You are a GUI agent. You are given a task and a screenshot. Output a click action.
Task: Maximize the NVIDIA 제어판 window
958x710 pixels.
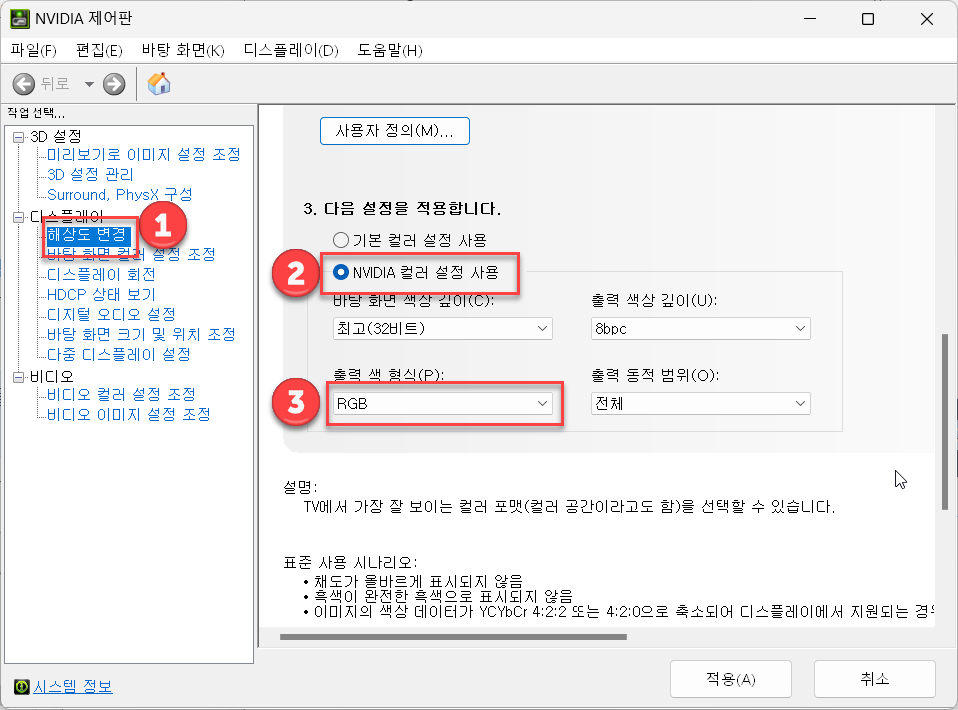click(x=868, y=19)
